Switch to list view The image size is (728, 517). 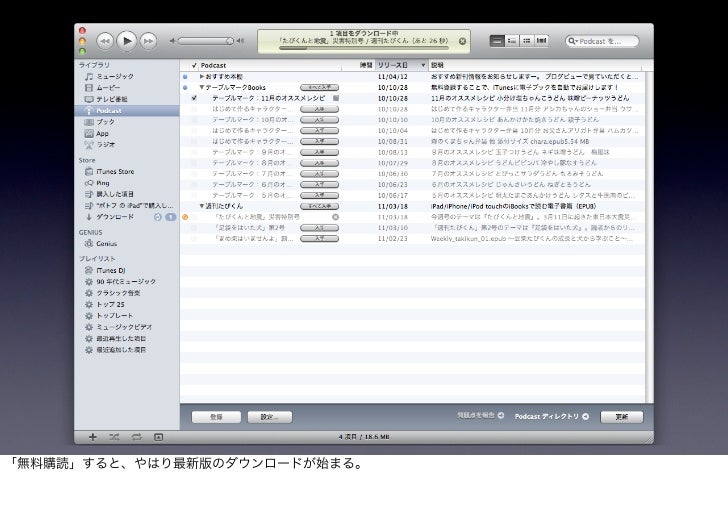tap(497, 41)
